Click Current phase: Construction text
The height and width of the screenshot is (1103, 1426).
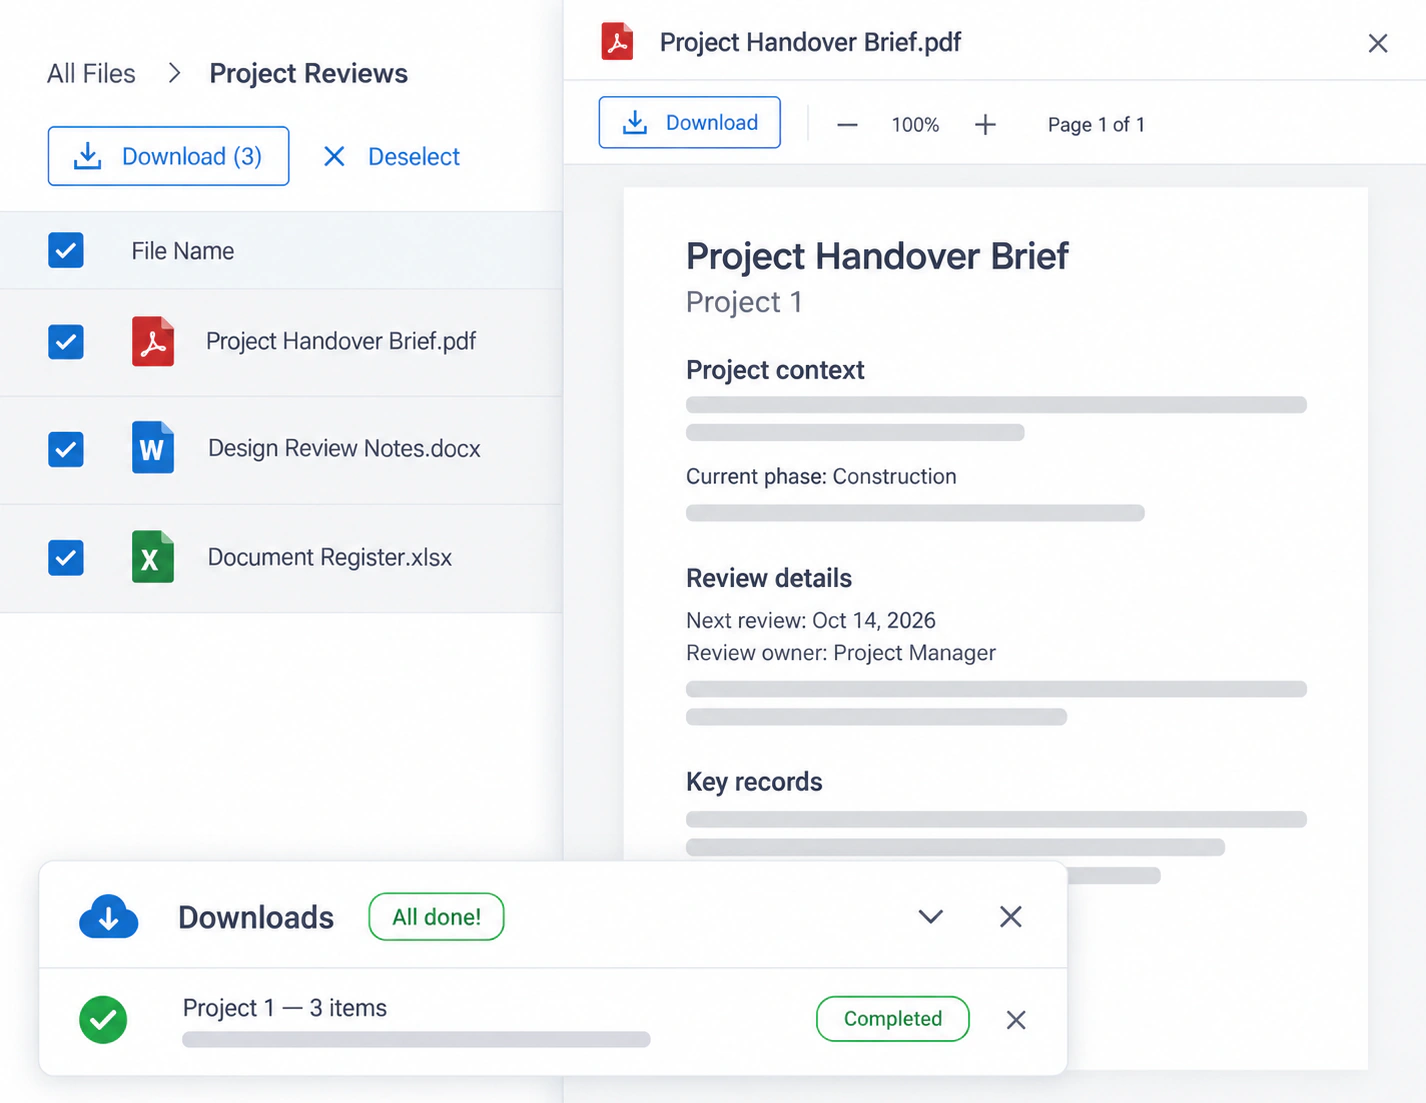tap(821, 476)
